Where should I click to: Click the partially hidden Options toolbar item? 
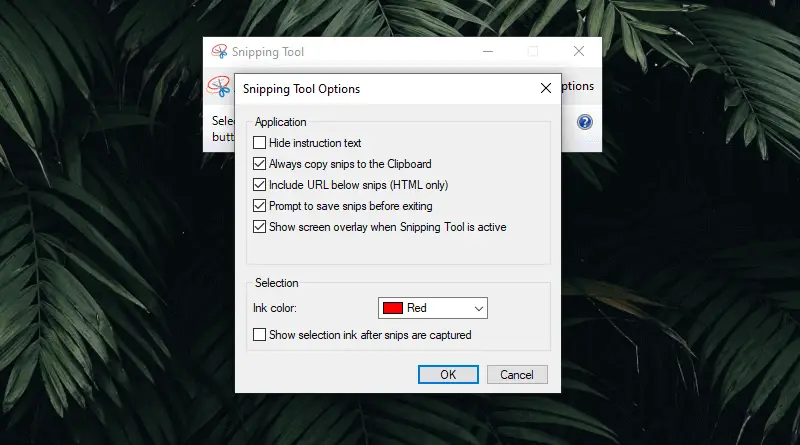pyautogui.click(x=578, y=86)
